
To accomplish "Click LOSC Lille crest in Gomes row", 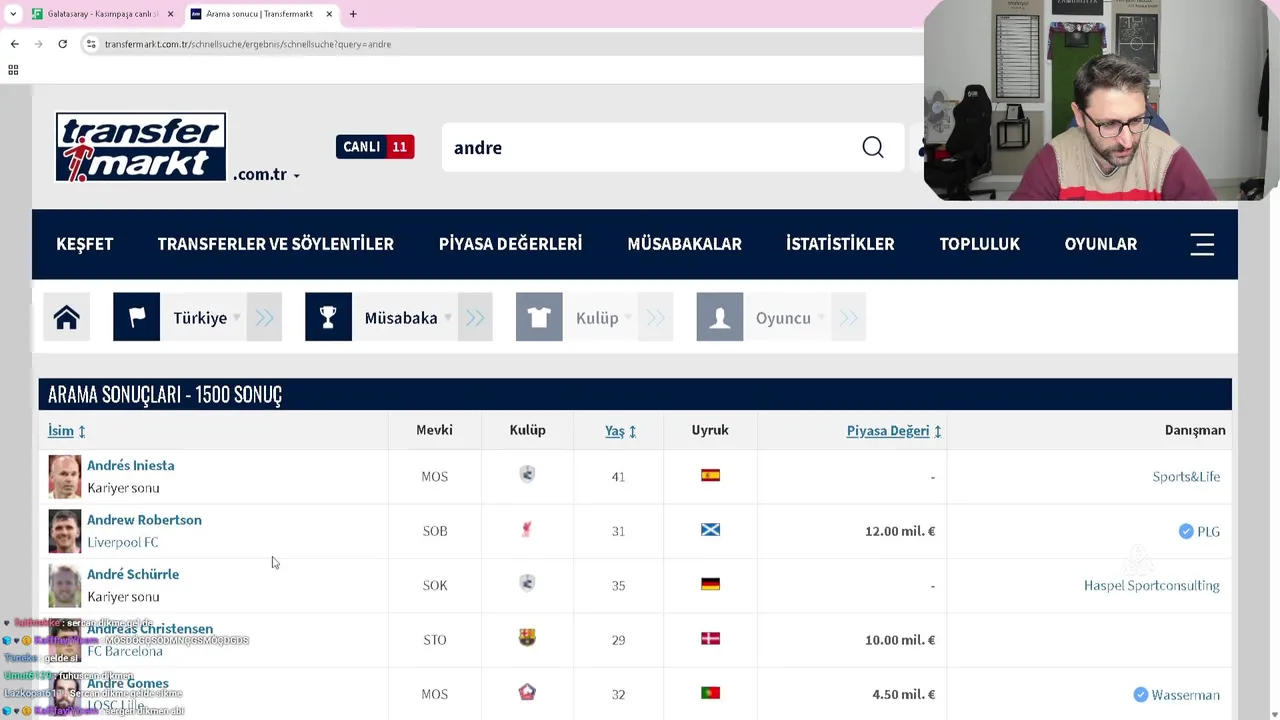I will tap(527, 692).
